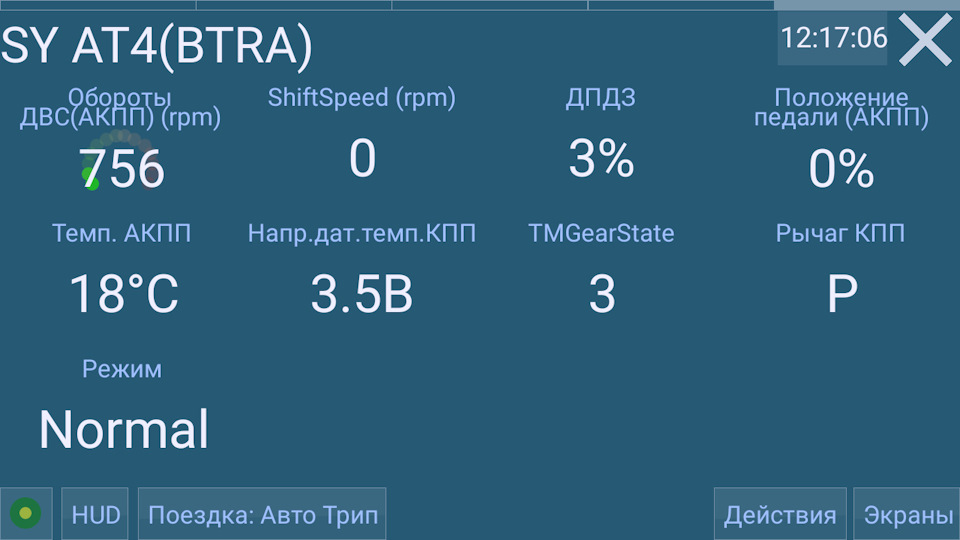This screenshot has height=540, width=960.
Task: Click the green connection status indicator
Action: pyautogui.click(x=26, y=514)
